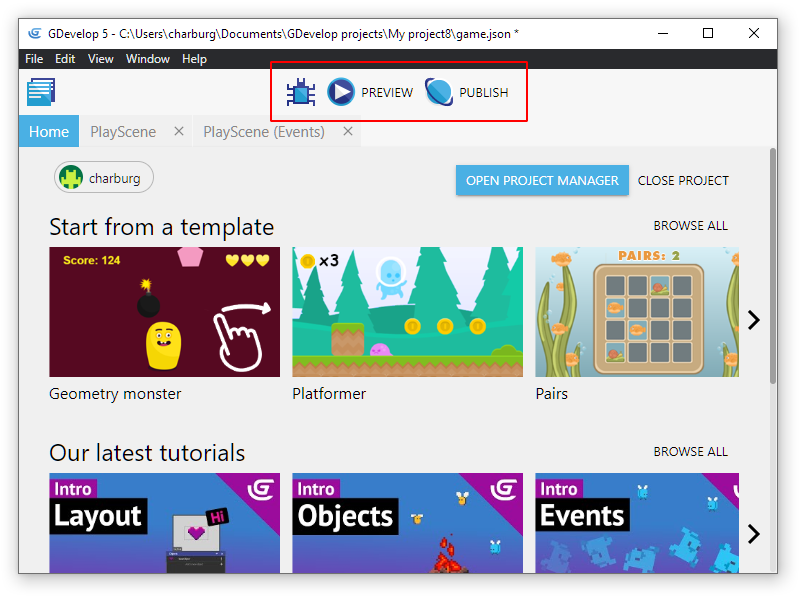
Task: Click the debugger bug icon
Action: (301, 93)
